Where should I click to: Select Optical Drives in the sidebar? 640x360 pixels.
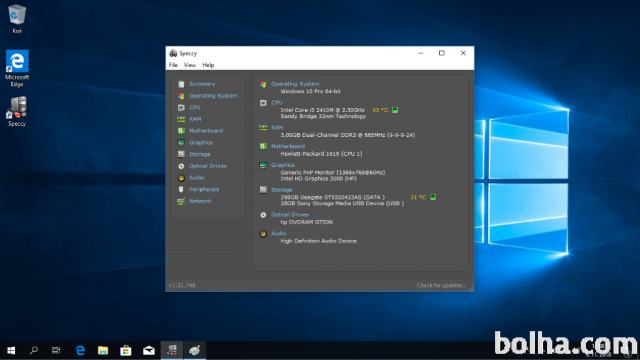208,166
